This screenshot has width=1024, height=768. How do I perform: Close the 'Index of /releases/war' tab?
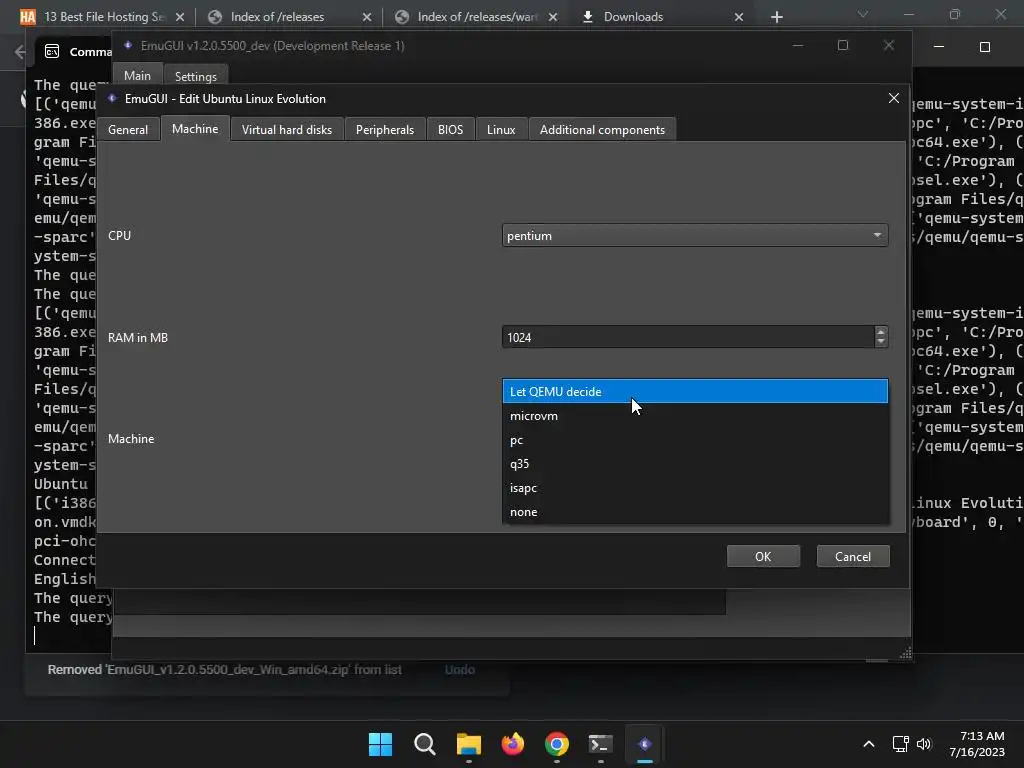click(x=553, y=17)
